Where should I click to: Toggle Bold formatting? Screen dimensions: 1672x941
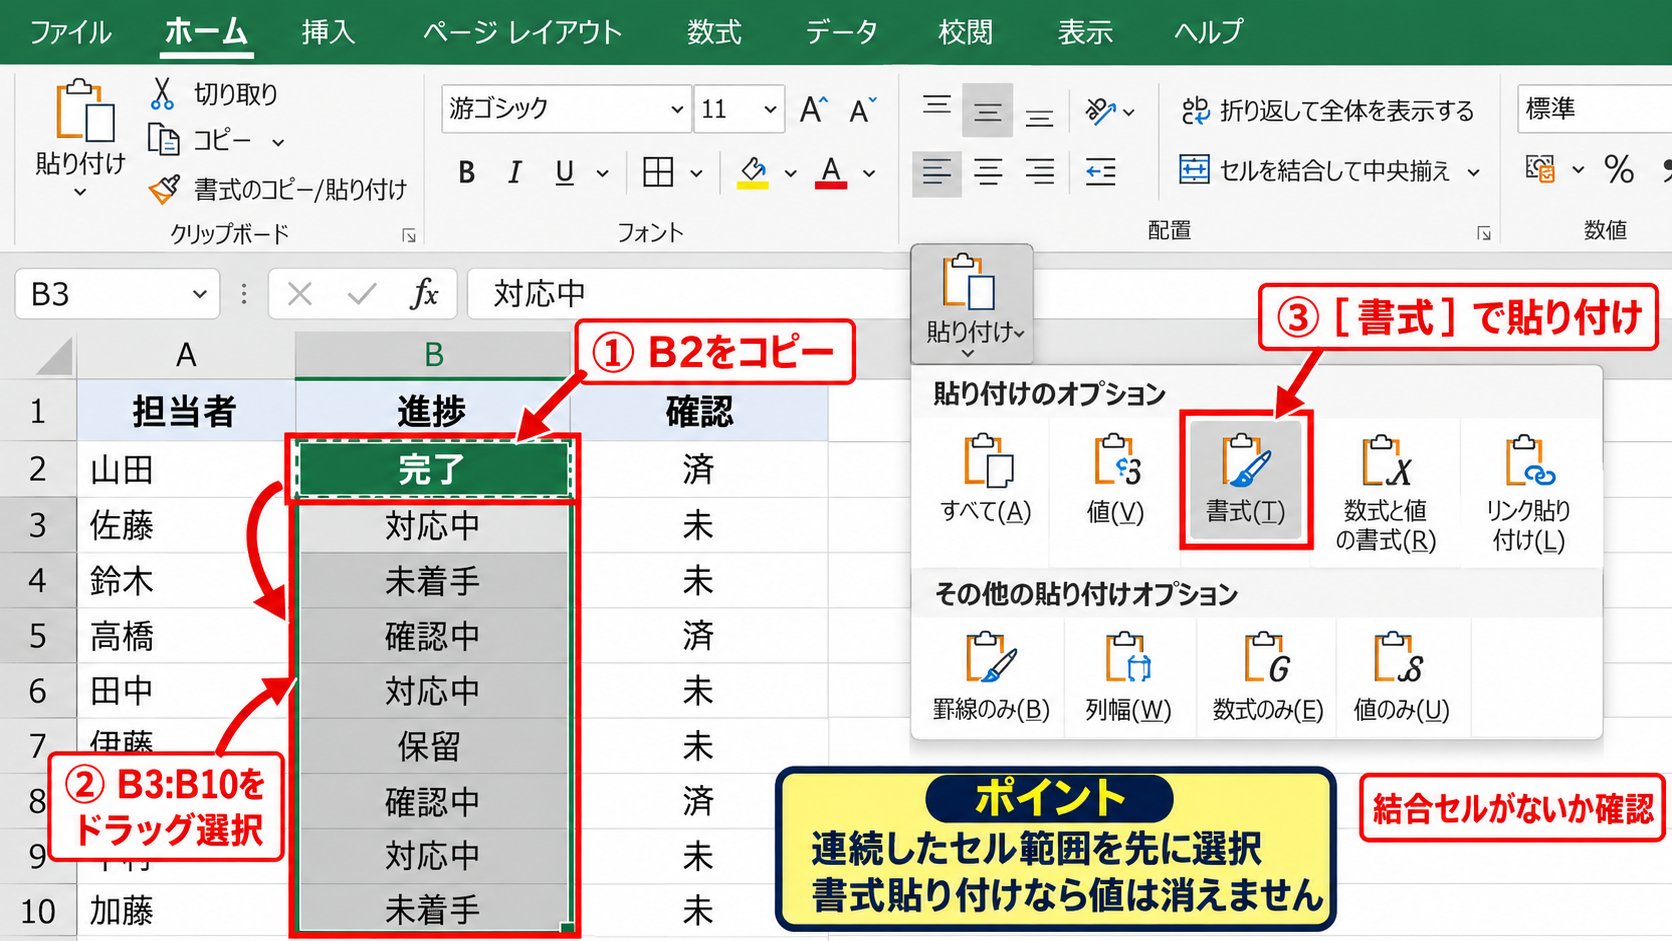pyautogui.click(x=466, y=173)
